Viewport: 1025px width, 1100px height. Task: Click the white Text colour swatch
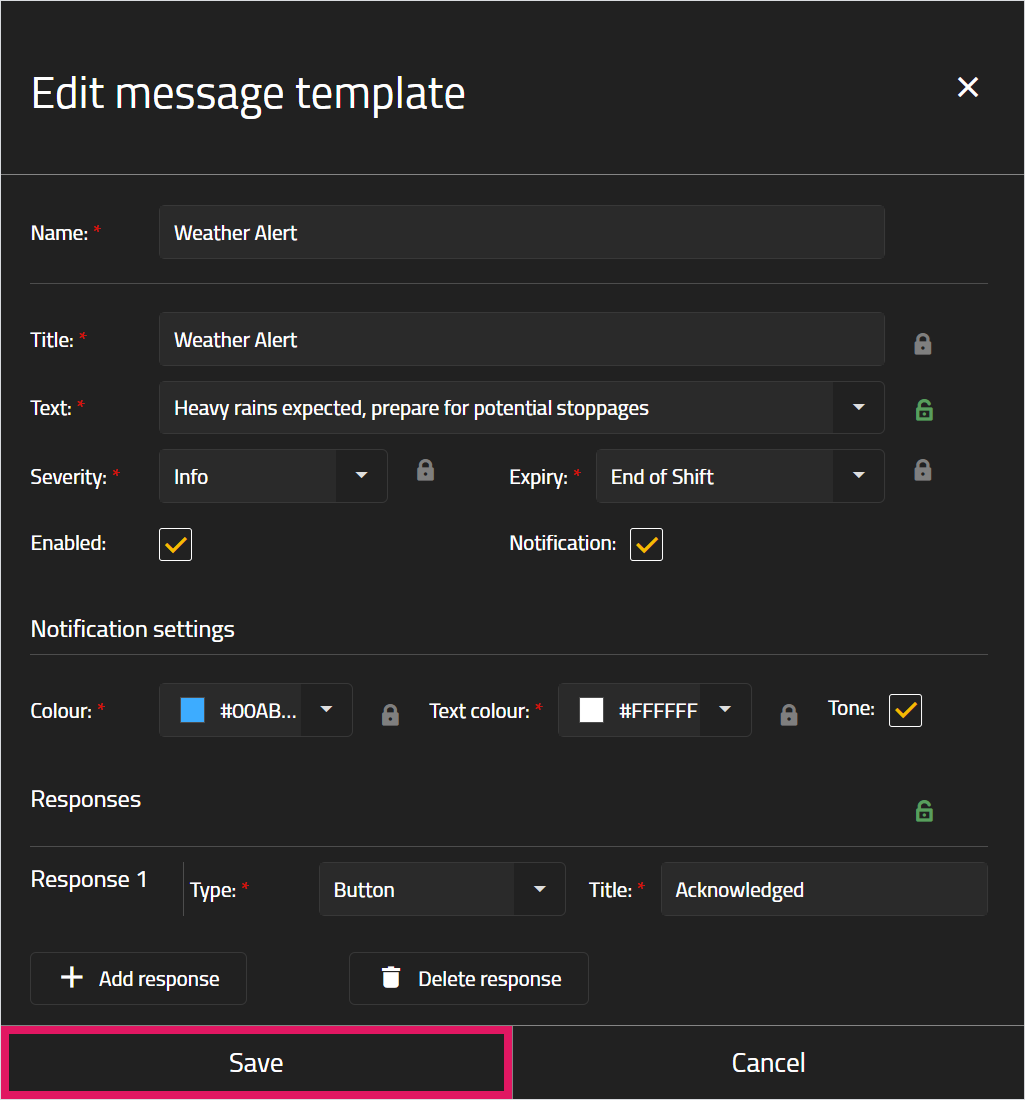[x=591, y=710]
